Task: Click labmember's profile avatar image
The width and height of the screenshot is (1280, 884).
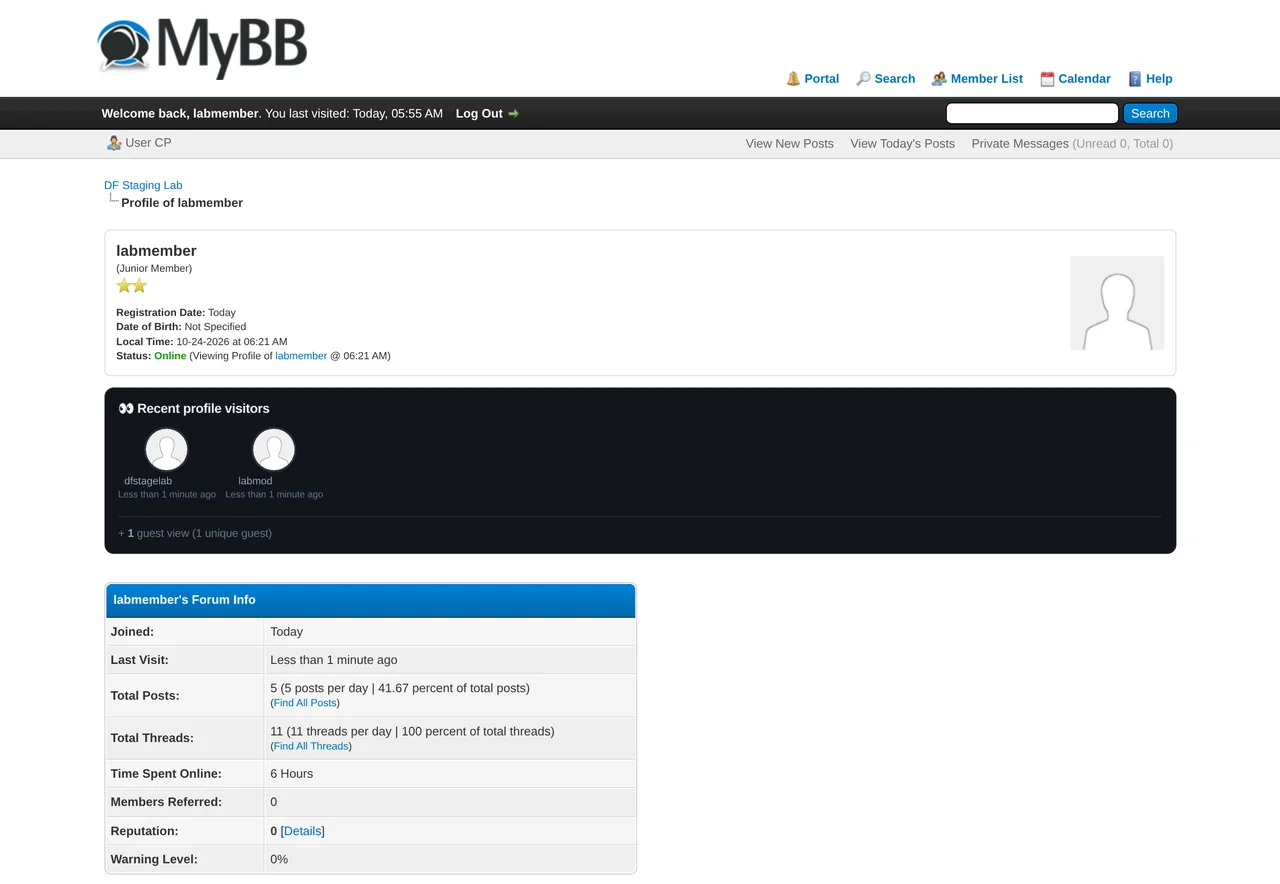Action: click(1117, 303)
